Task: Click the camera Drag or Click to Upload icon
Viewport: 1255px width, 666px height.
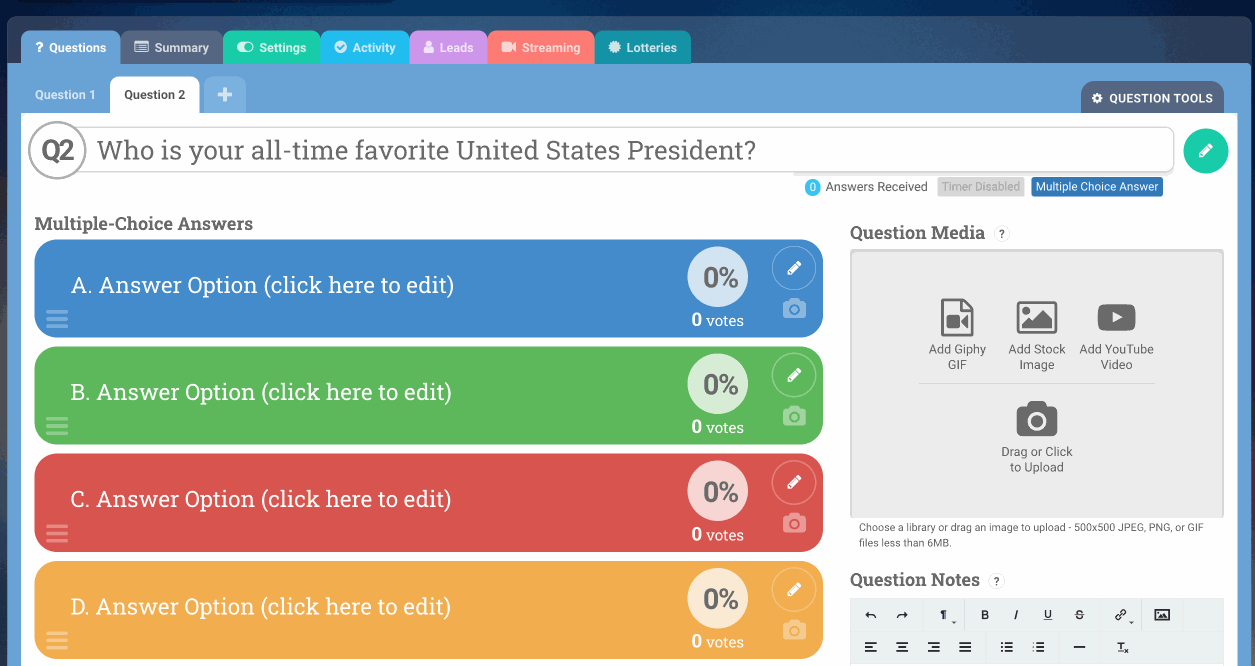Action: click(x=1037, y=419)
